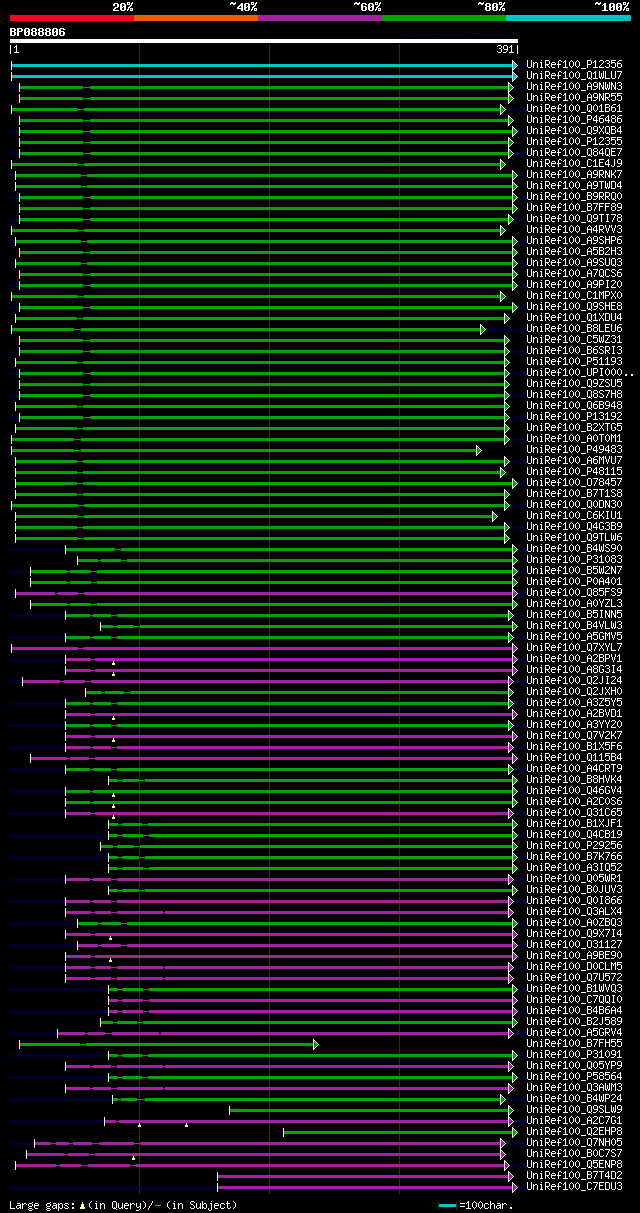Image resolution: width=640 pixels, height=1213 pixels.
Task: Open hit UniRef100_Q1WLU7
Action: pos(574,75)
